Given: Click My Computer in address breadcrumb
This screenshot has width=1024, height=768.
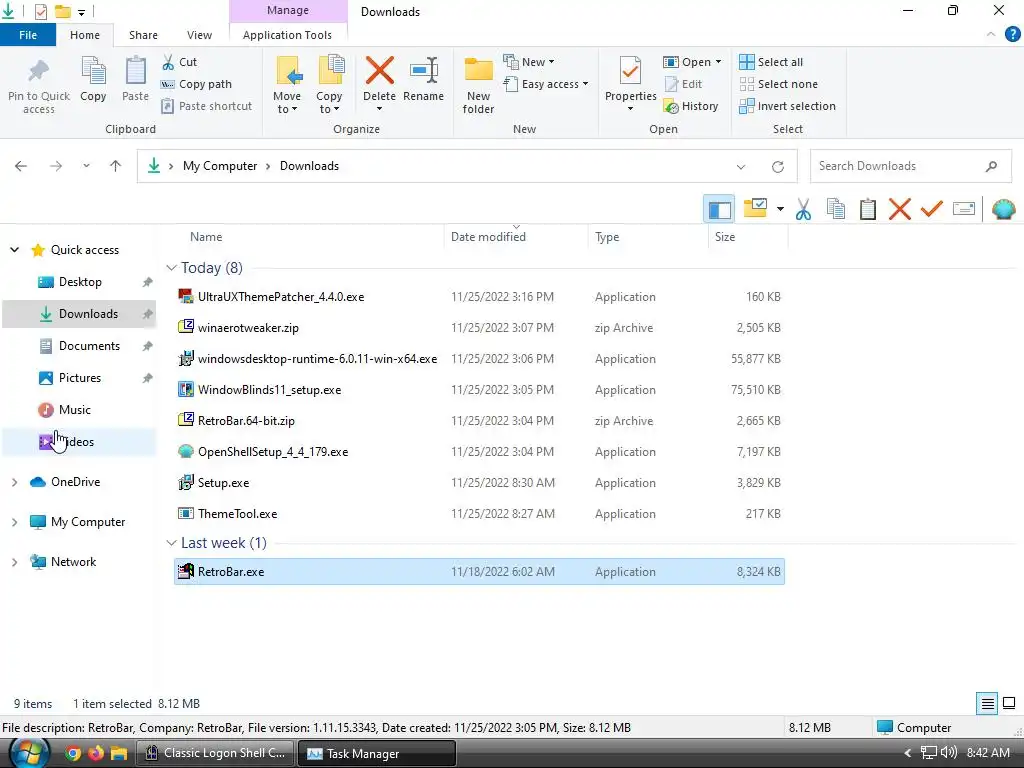Looking at the screenshot, I should coord(219,167).
